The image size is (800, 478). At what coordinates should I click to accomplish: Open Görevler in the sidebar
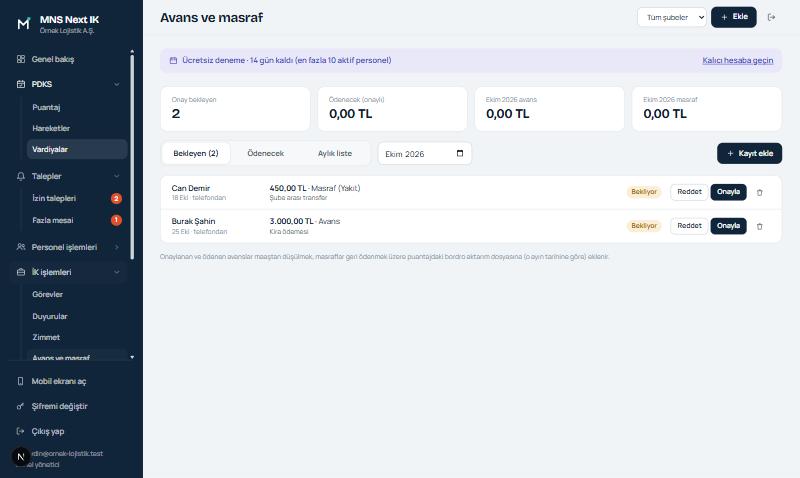[77, 294]
